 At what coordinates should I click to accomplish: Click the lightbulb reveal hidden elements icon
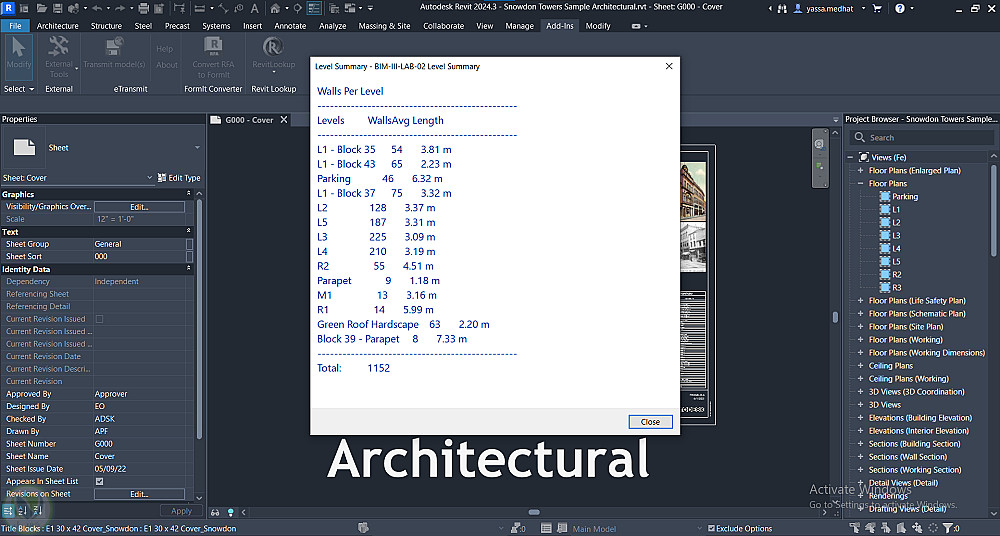pyautogui.click(x=231, y=512)
